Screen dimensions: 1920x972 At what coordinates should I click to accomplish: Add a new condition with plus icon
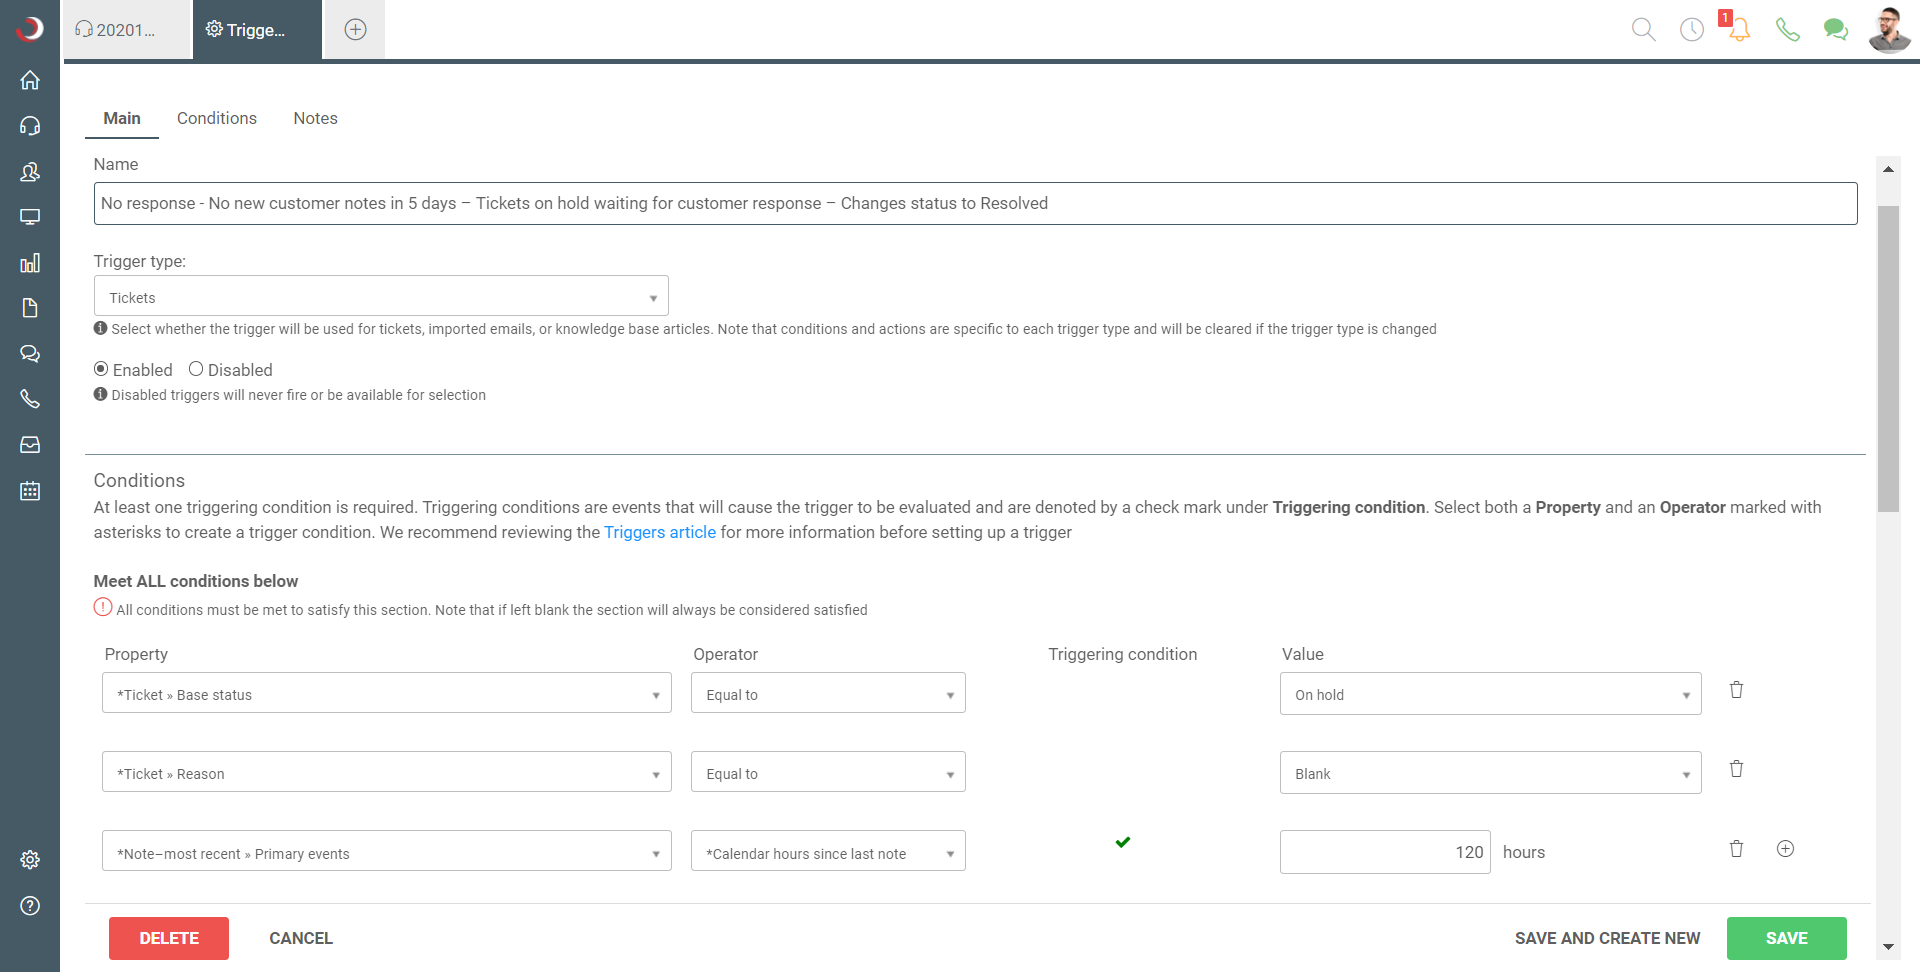[x=1785, y=849]
